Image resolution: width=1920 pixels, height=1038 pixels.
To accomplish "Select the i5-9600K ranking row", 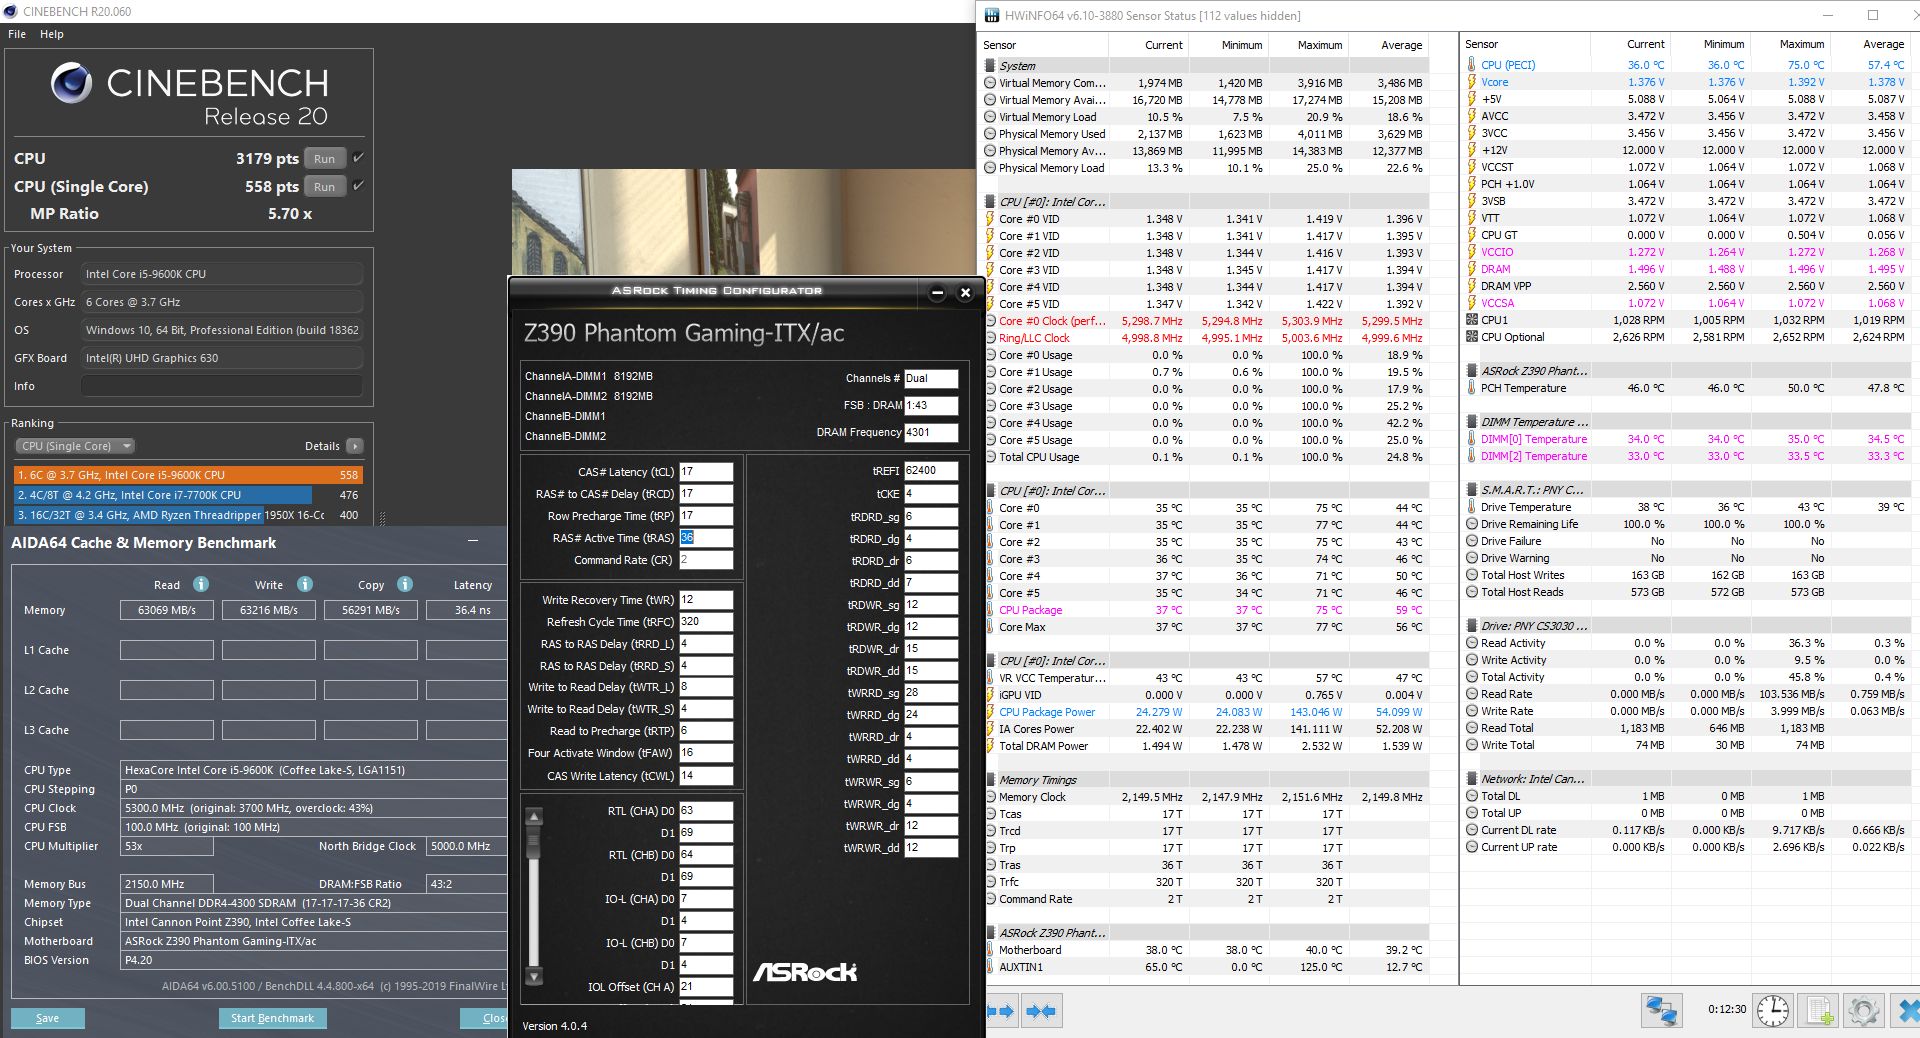I will click(188, 475).
